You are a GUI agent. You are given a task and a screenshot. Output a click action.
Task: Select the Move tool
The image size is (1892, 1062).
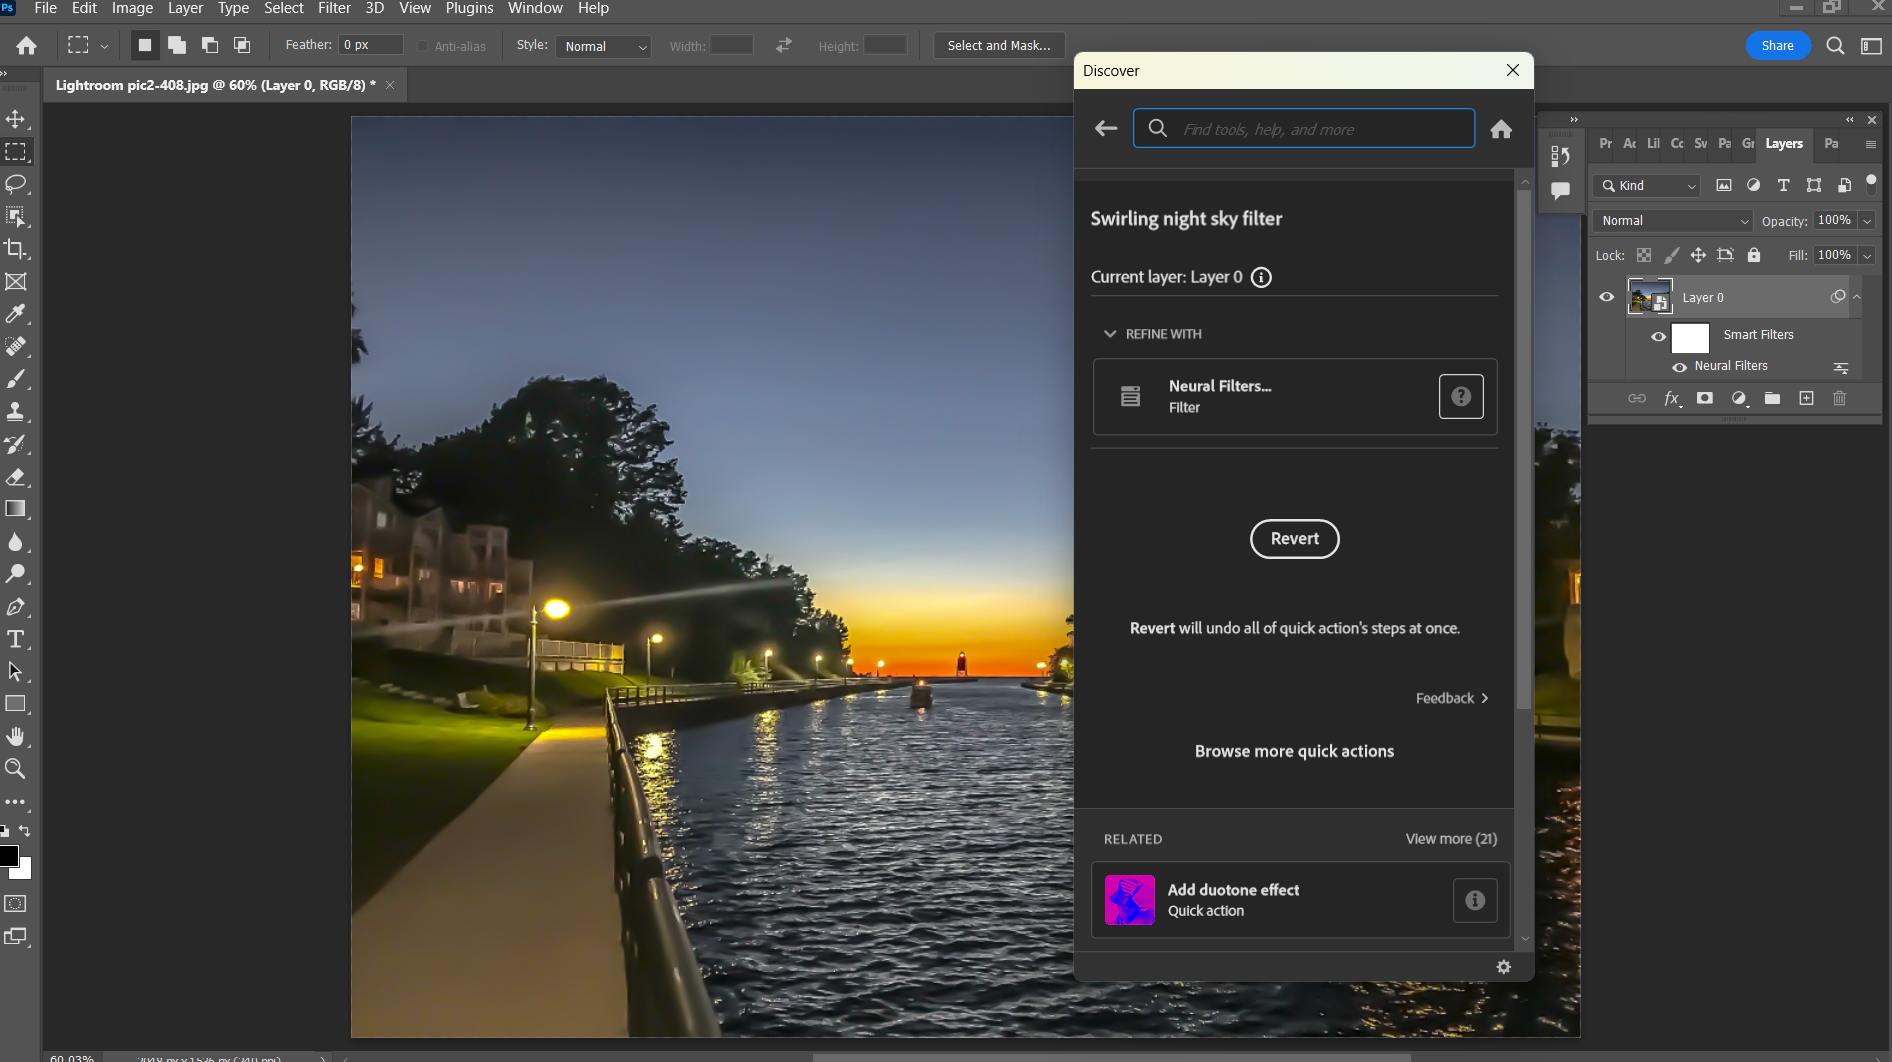click(16, 118)
